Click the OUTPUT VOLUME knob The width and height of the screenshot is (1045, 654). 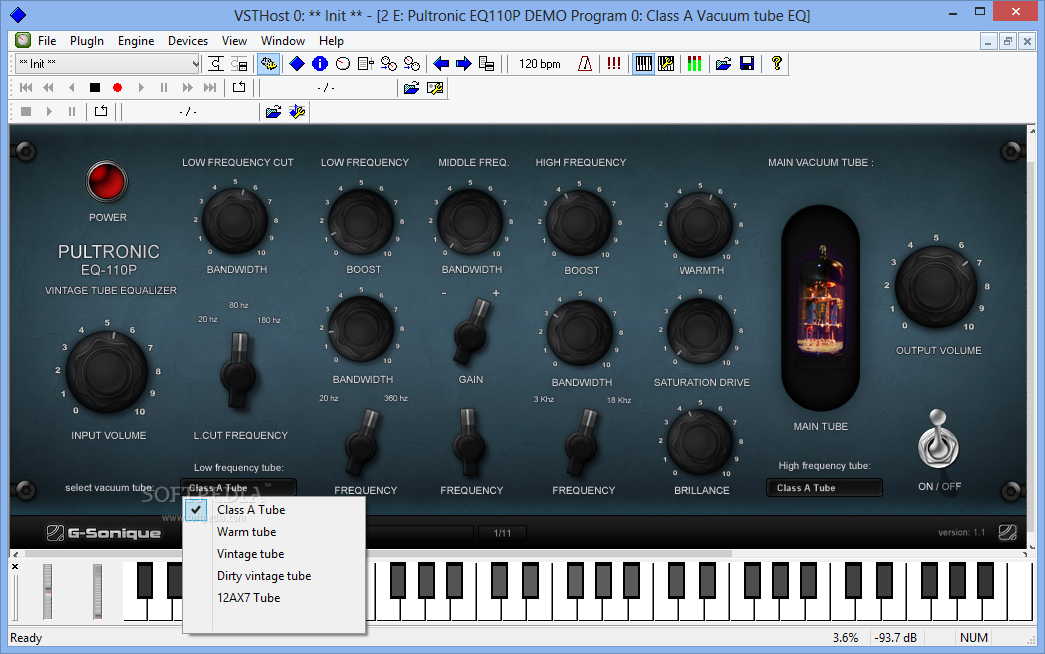[936, 286]
